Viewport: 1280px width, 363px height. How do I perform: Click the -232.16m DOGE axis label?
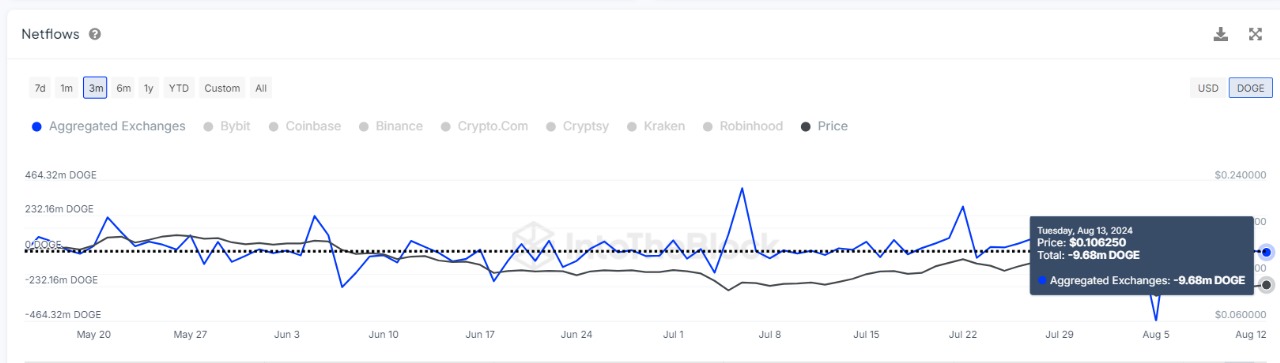click(61, 280)
